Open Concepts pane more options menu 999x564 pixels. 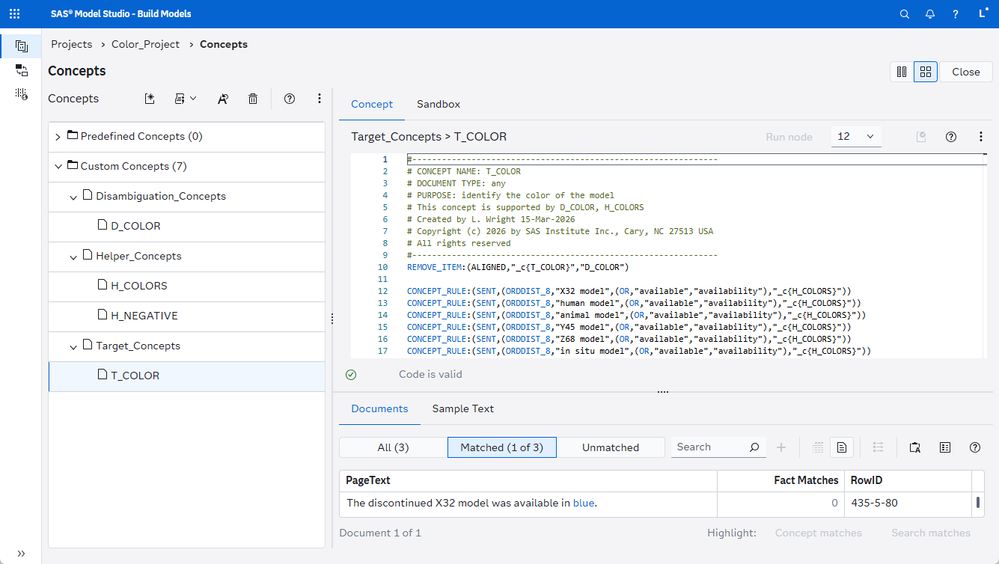pos(319,98)
